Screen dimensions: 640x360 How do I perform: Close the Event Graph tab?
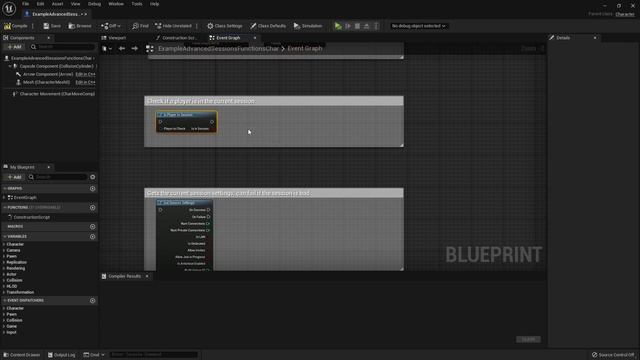click(x=255, y=38)
